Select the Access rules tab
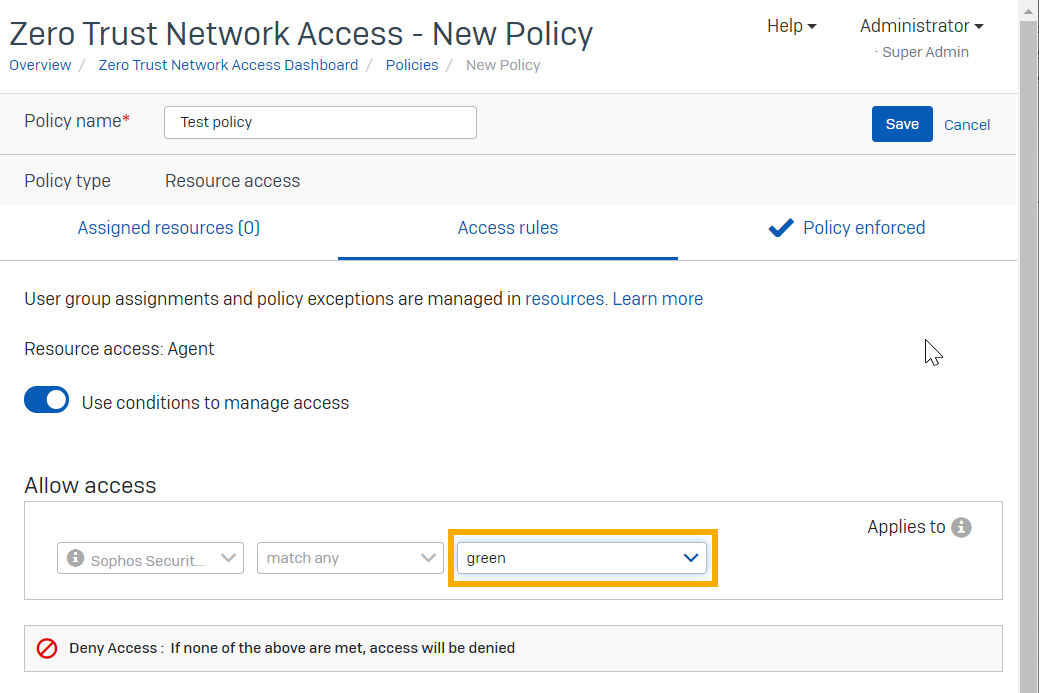The image size is (1039, 693). [508, 228]
